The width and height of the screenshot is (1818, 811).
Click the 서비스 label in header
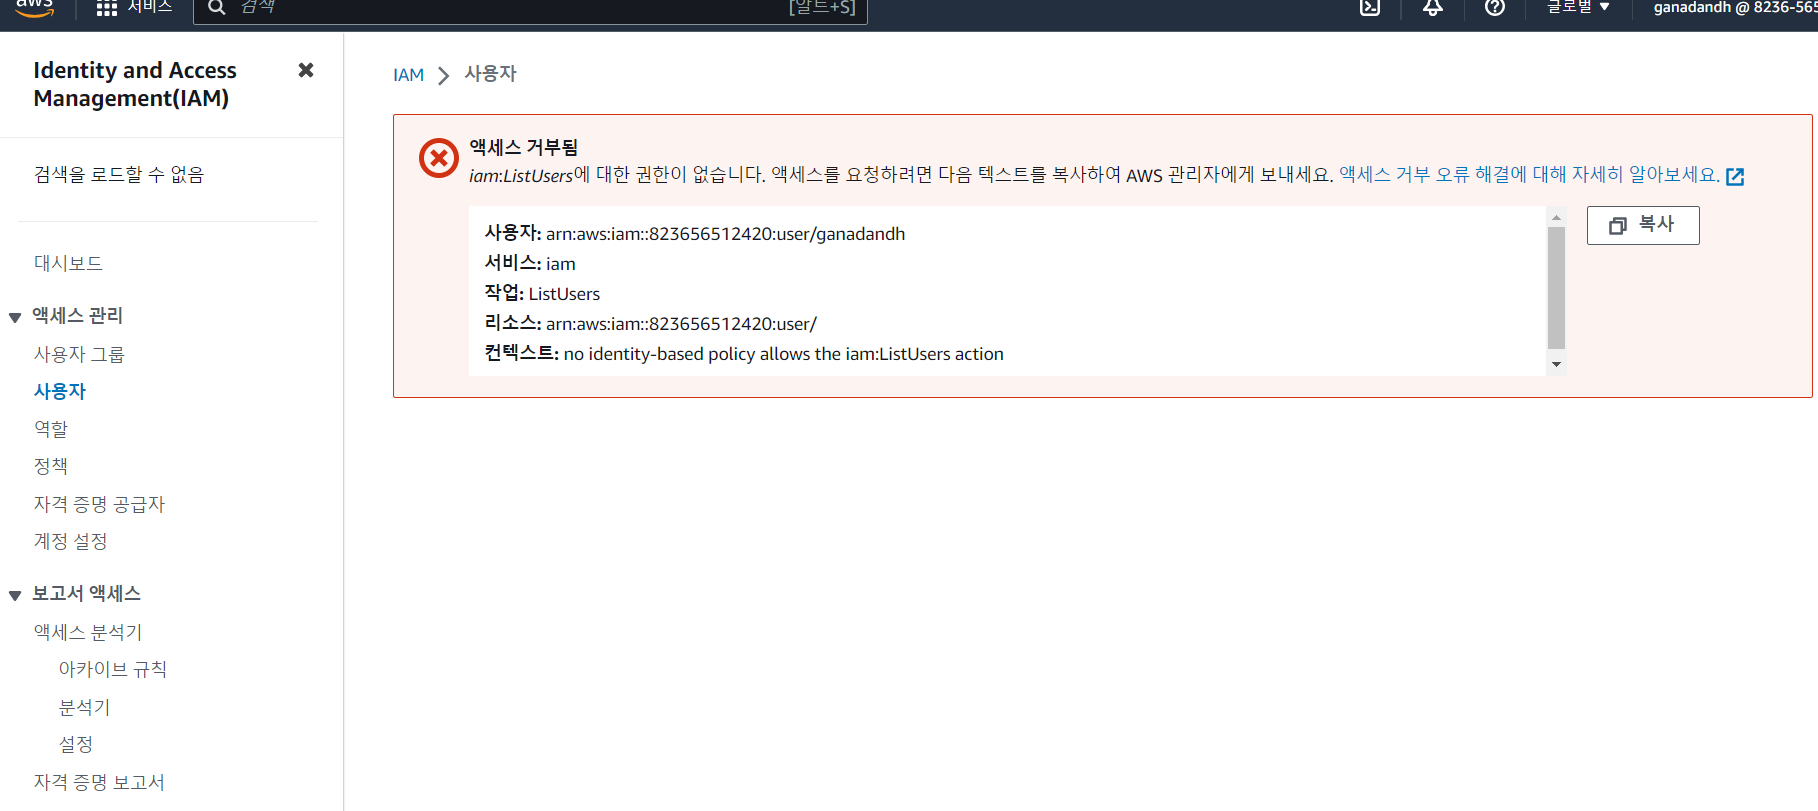point(150,7)
